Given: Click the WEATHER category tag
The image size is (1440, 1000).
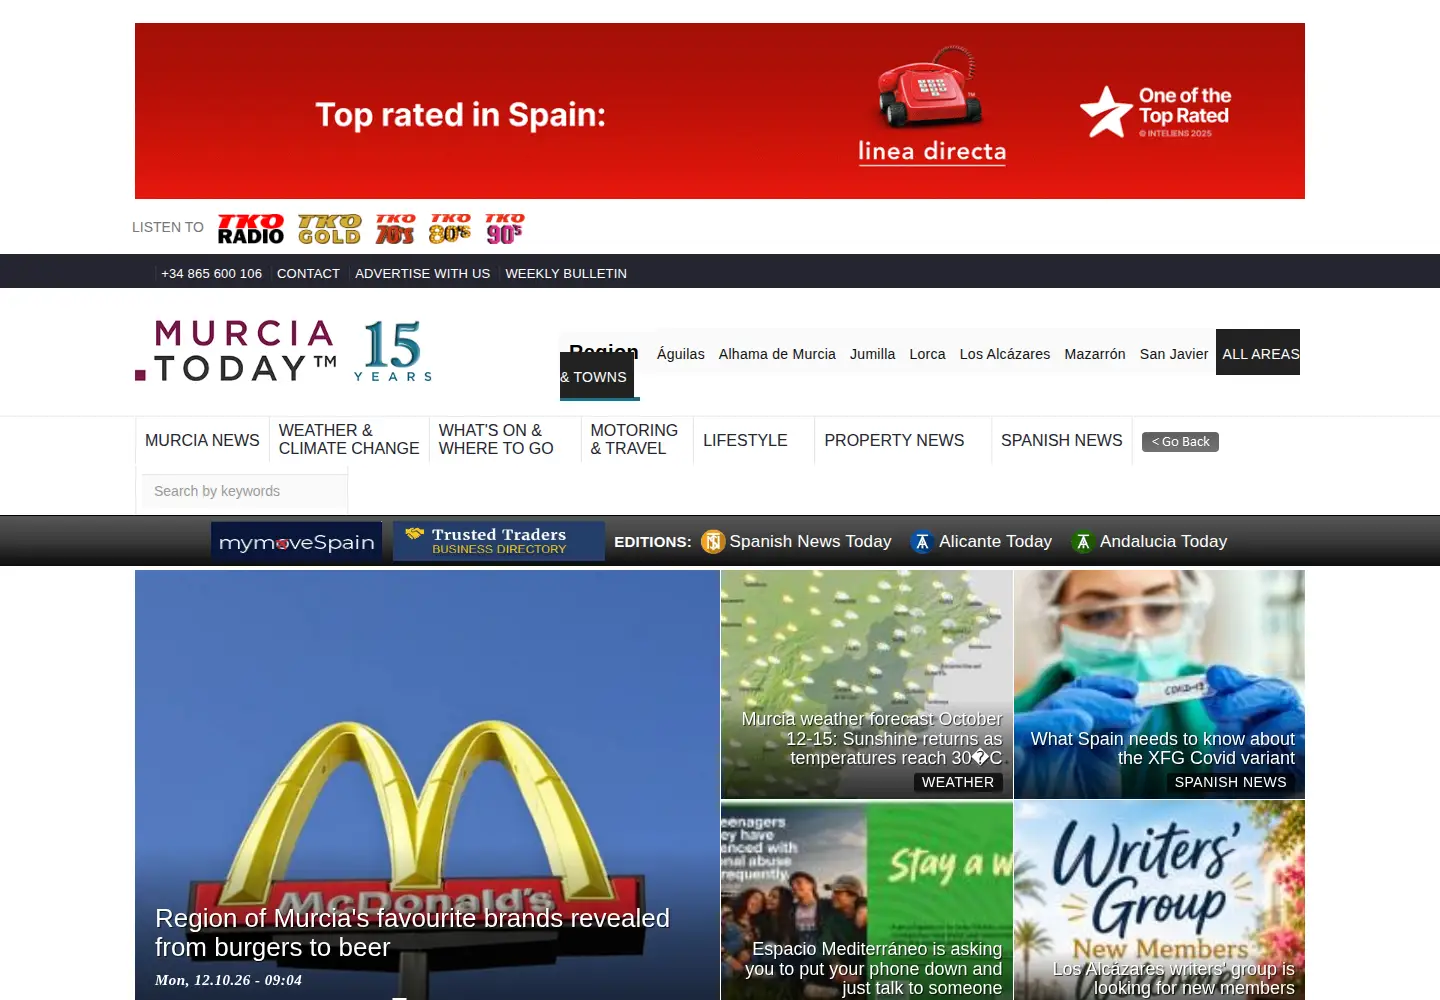Looking at the screenshot, I should pos(958,782).
